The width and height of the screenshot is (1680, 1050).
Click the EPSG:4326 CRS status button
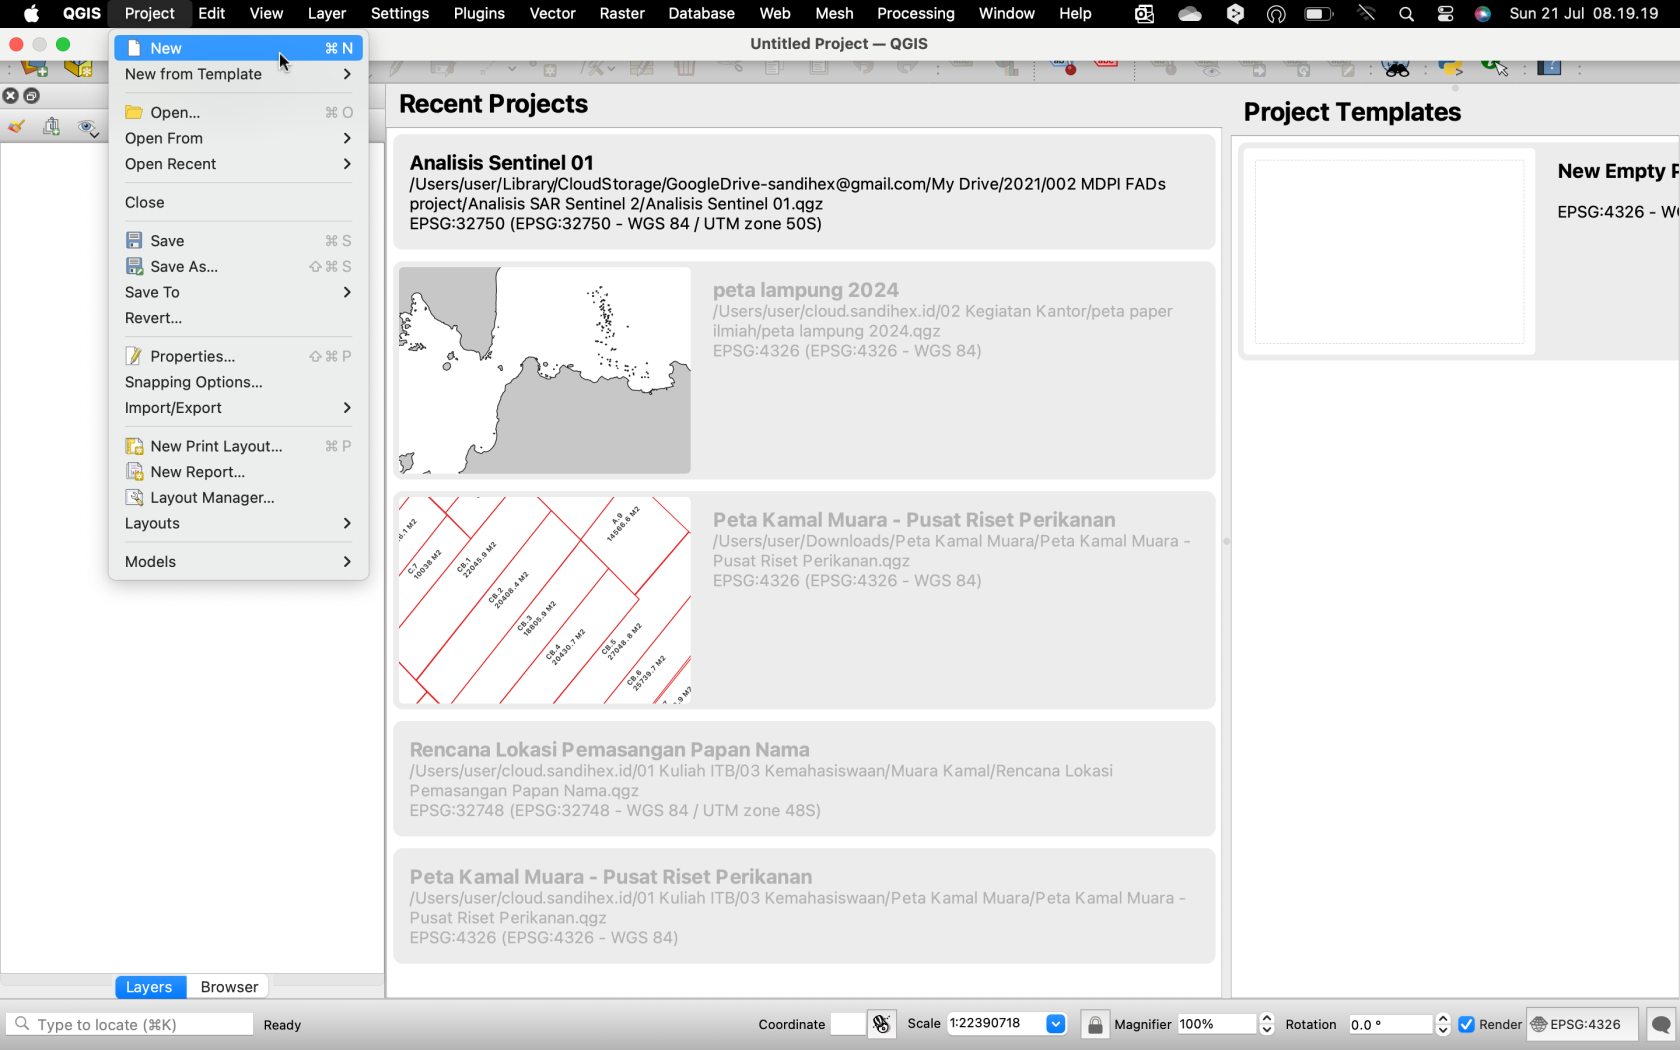[1584, 1024]
